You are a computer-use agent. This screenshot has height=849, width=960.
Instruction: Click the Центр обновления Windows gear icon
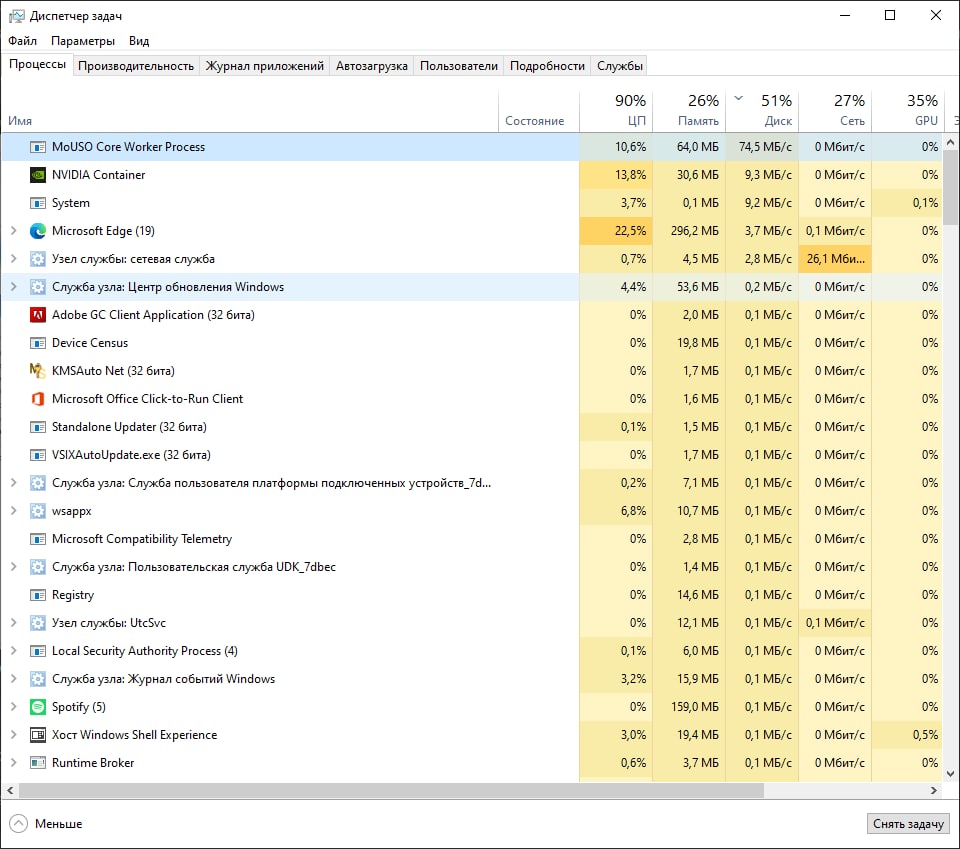click(38, 287)
